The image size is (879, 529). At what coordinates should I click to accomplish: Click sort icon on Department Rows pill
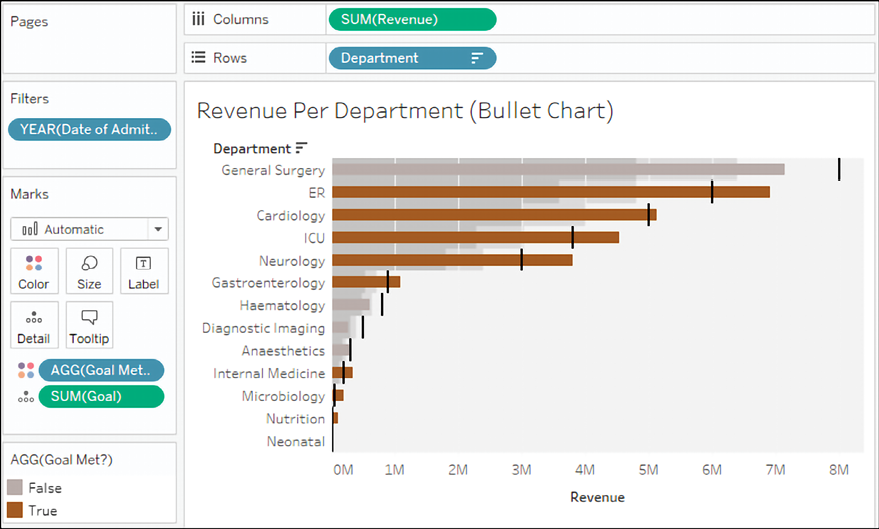point(477,58)
